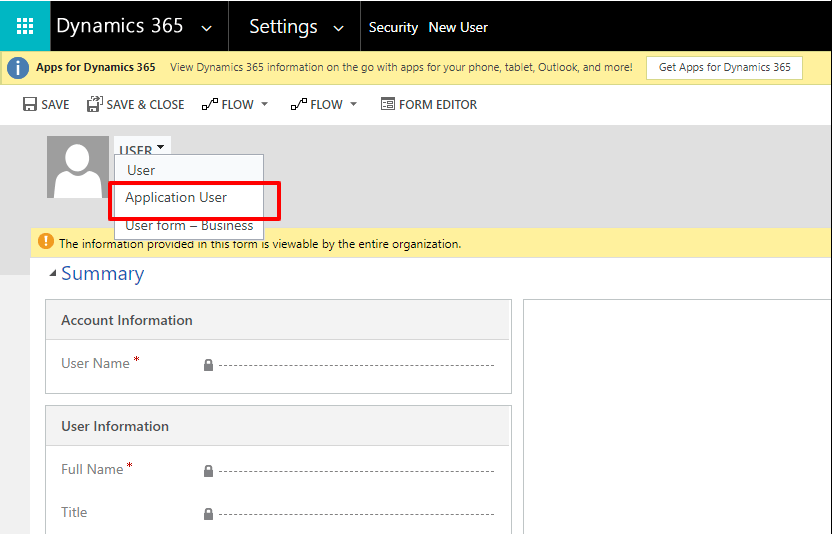Open the Settings navigation dropdown
Viewport: 832px width, 534px height.
coord(338,28)
